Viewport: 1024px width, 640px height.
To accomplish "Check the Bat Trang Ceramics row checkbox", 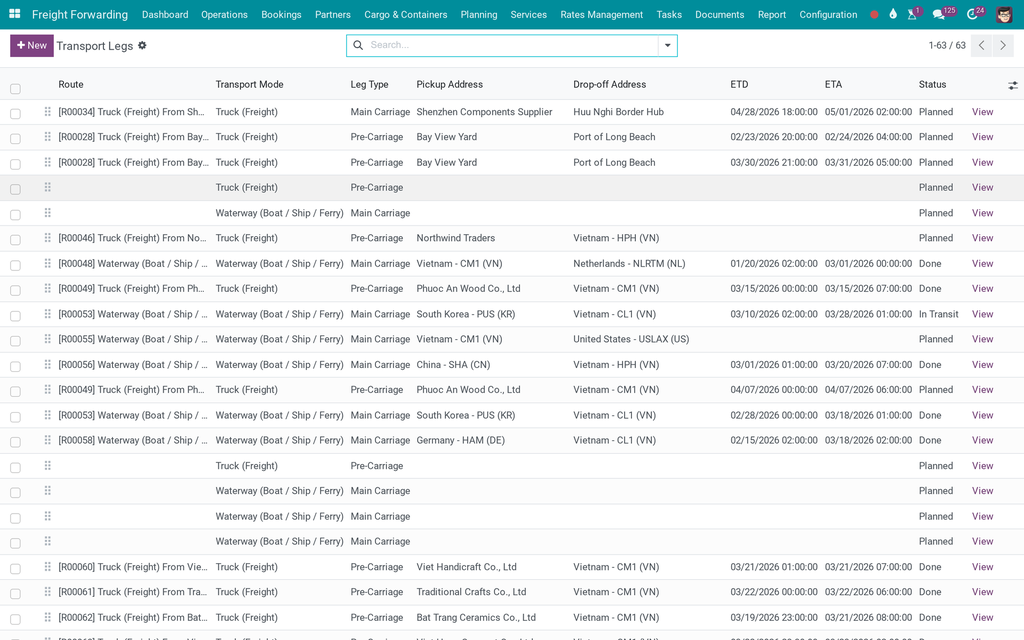I will (16, 619).
